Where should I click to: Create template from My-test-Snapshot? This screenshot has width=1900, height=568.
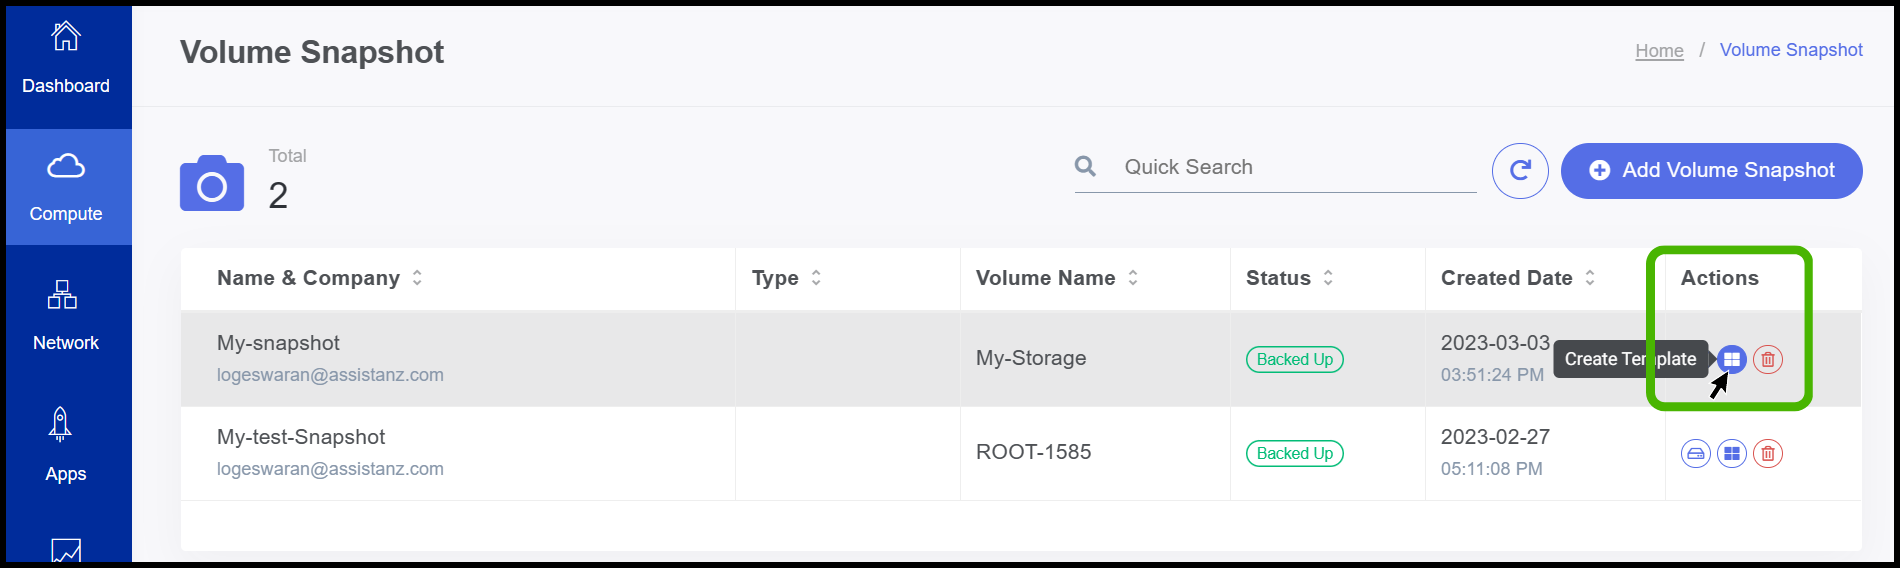tap(1732, 453)
